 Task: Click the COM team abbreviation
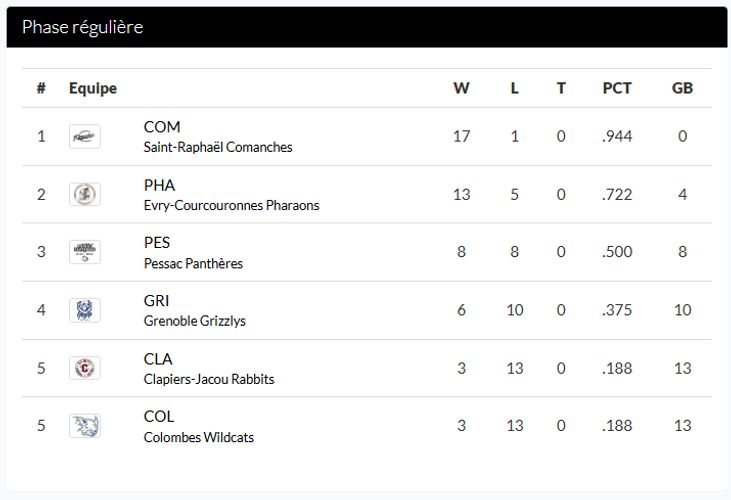pyautogui.click(x=162, y=127)
